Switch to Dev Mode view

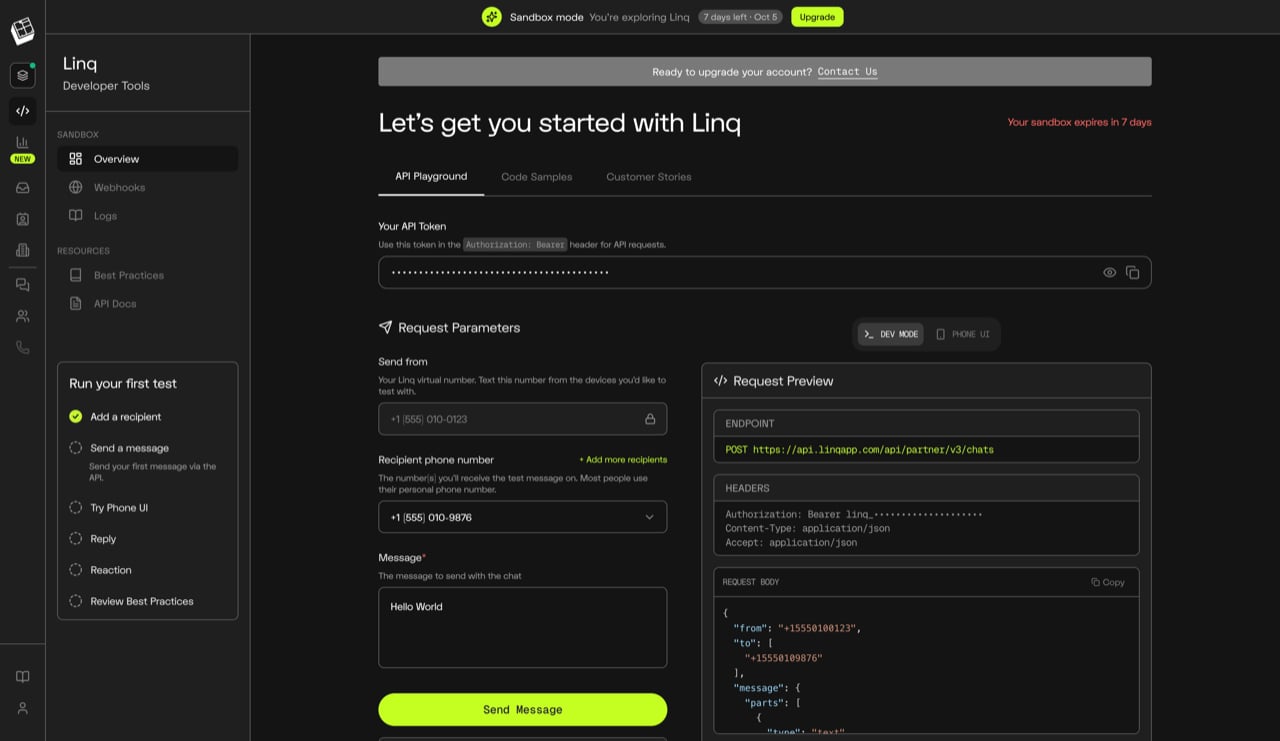(x=891, y=334)
